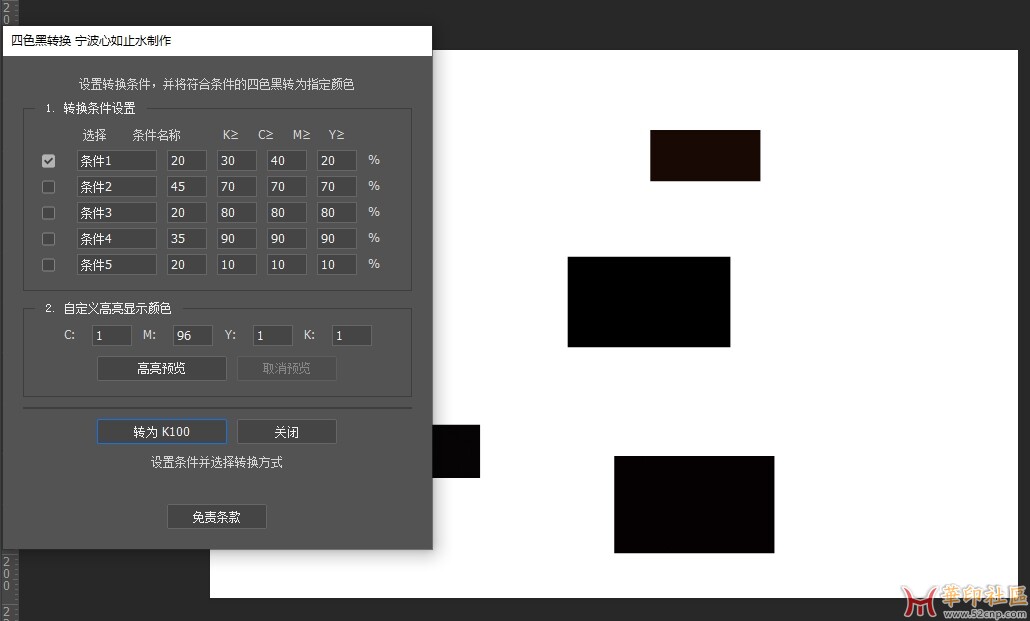Select the 条件5 checkbox
Viewport: 1030px width, 621px height.
(x=48, y=265)
